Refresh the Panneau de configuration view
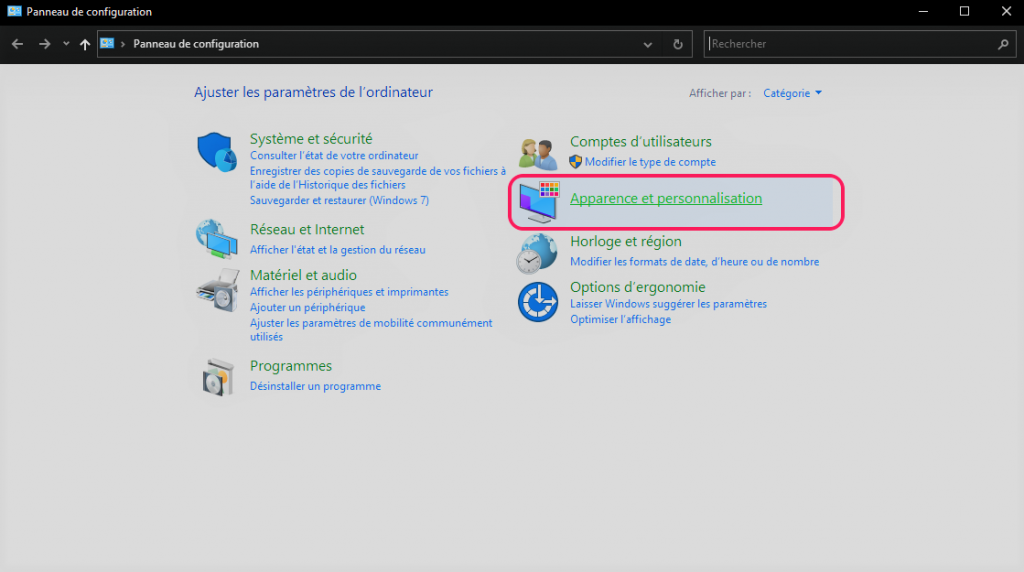Viewport: 1024px width, 572px height. (x=678, y=44)
